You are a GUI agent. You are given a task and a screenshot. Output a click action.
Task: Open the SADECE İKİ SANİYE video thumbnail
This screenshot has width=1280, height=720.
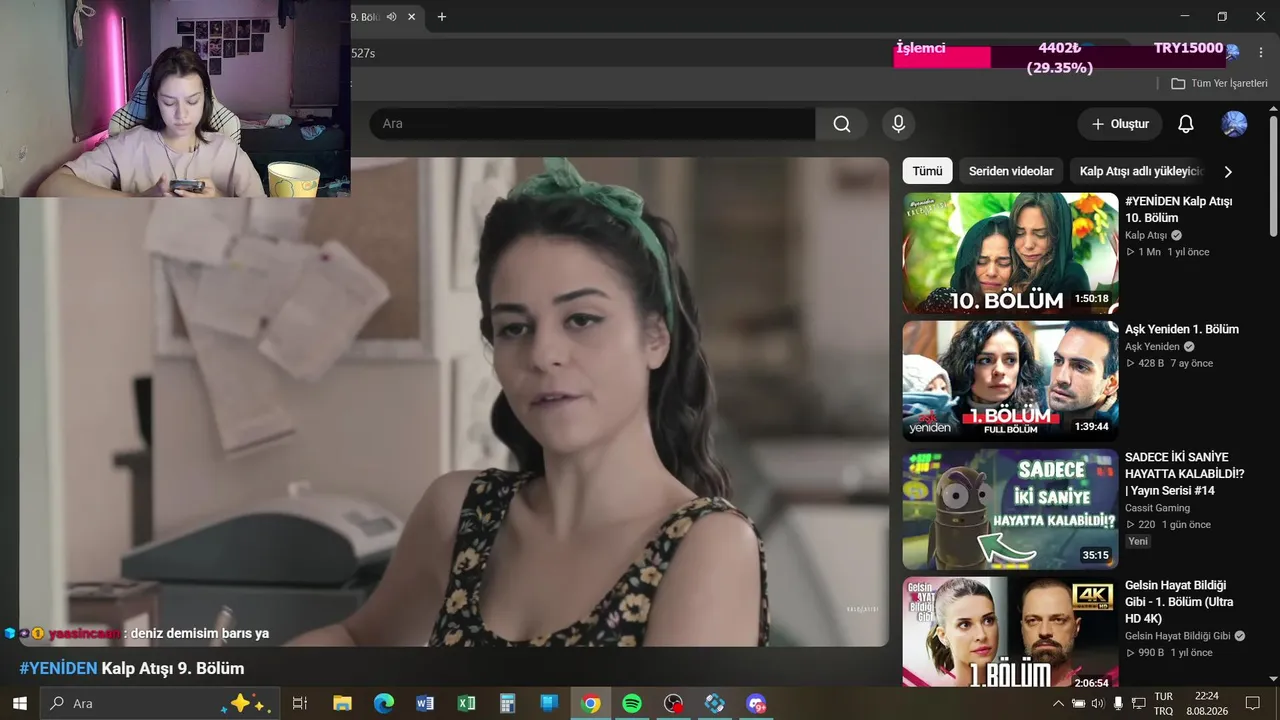[x=1011, y=509]
